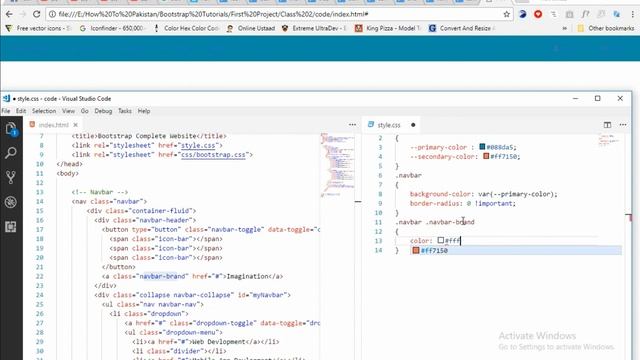Image resolution: width=640 pixels, height=360 pixels.
Task: Open the Tasks menu
Action: click(x=125, y=111)
